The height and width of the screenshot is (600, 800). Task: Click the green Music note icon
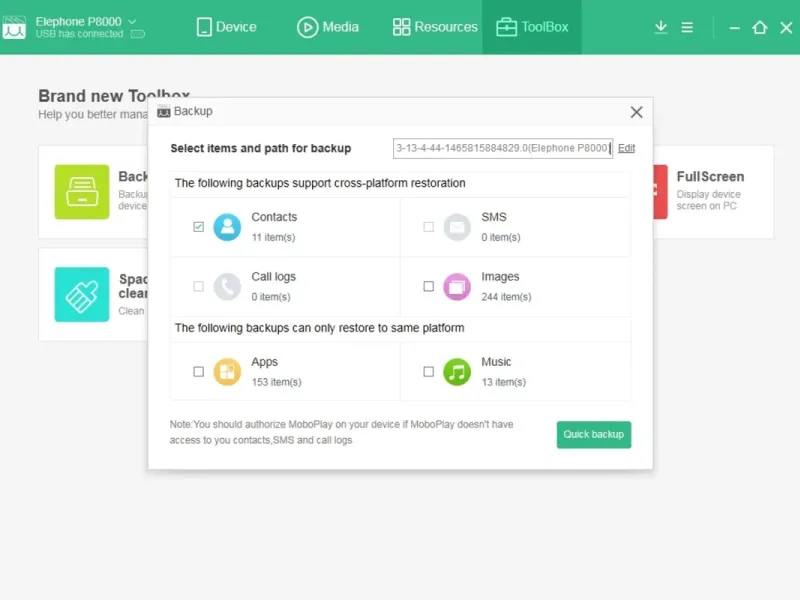coord(457,372)
